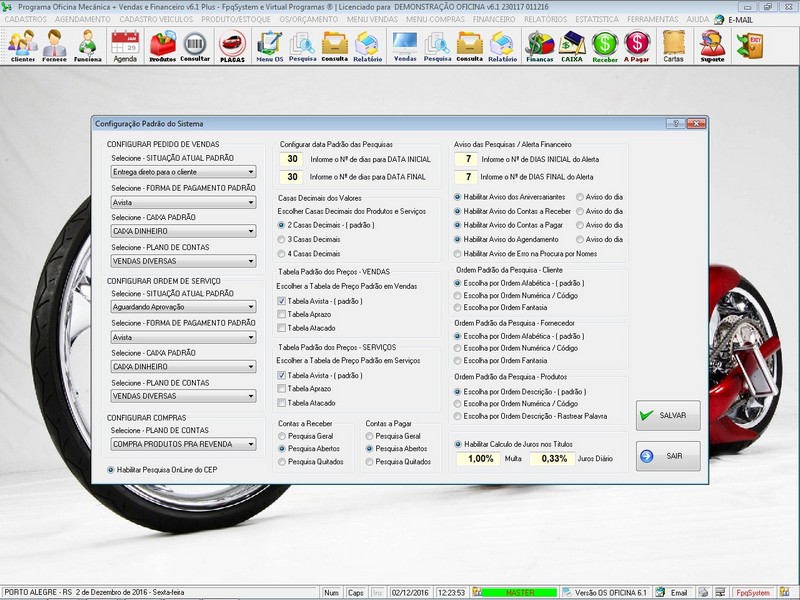The image size is (800, 600).
Task: Open the Fornece suppliers icon
Action: click(55, 45)
